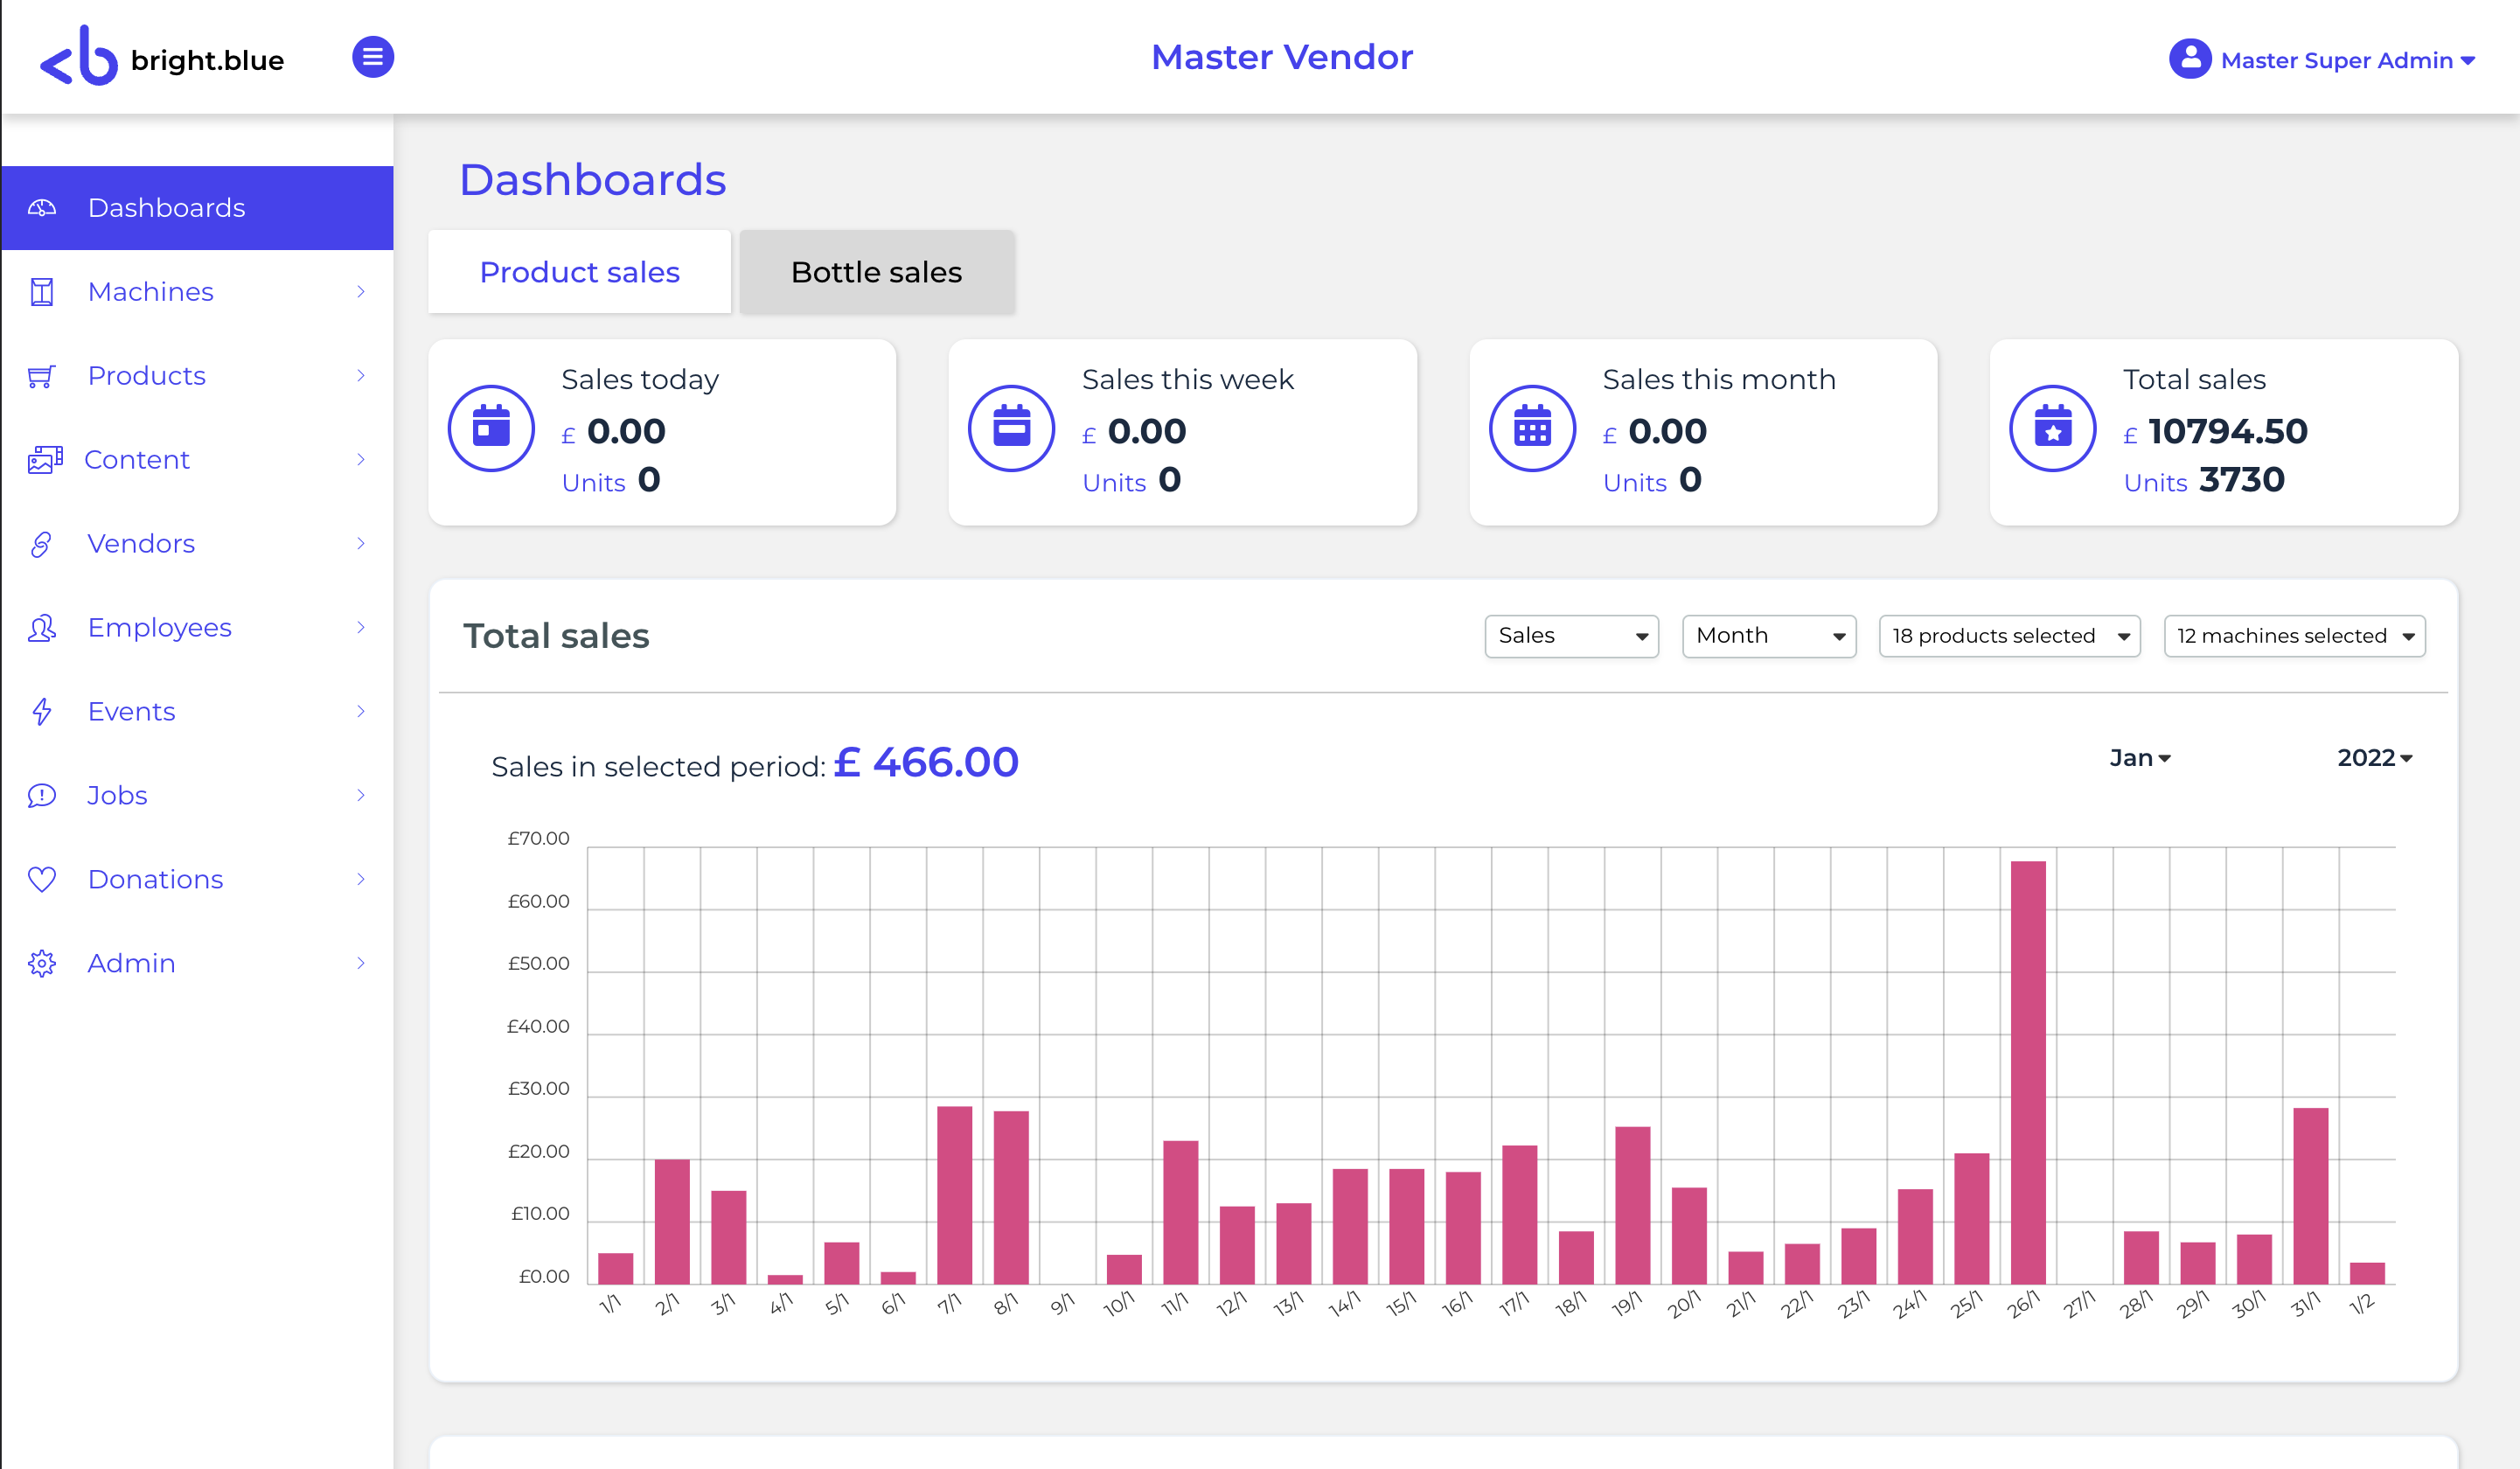
Task: Select the Product sales tab
Action: click(579, 272)
